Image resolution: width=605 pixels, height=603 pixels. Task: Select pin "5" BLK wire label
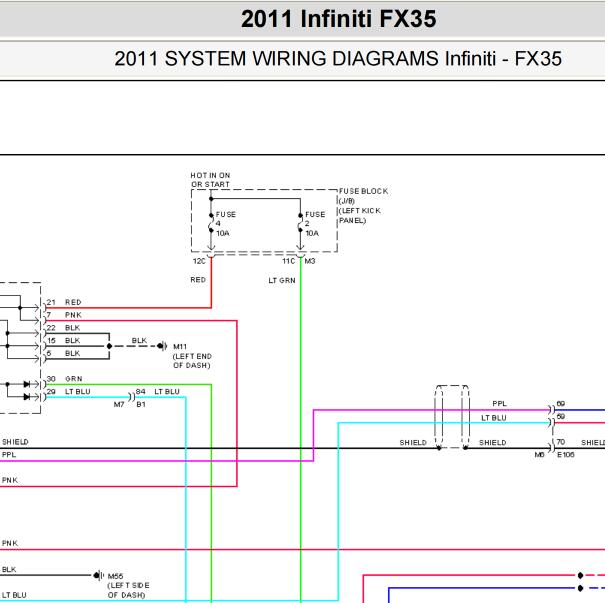(63, 353)
